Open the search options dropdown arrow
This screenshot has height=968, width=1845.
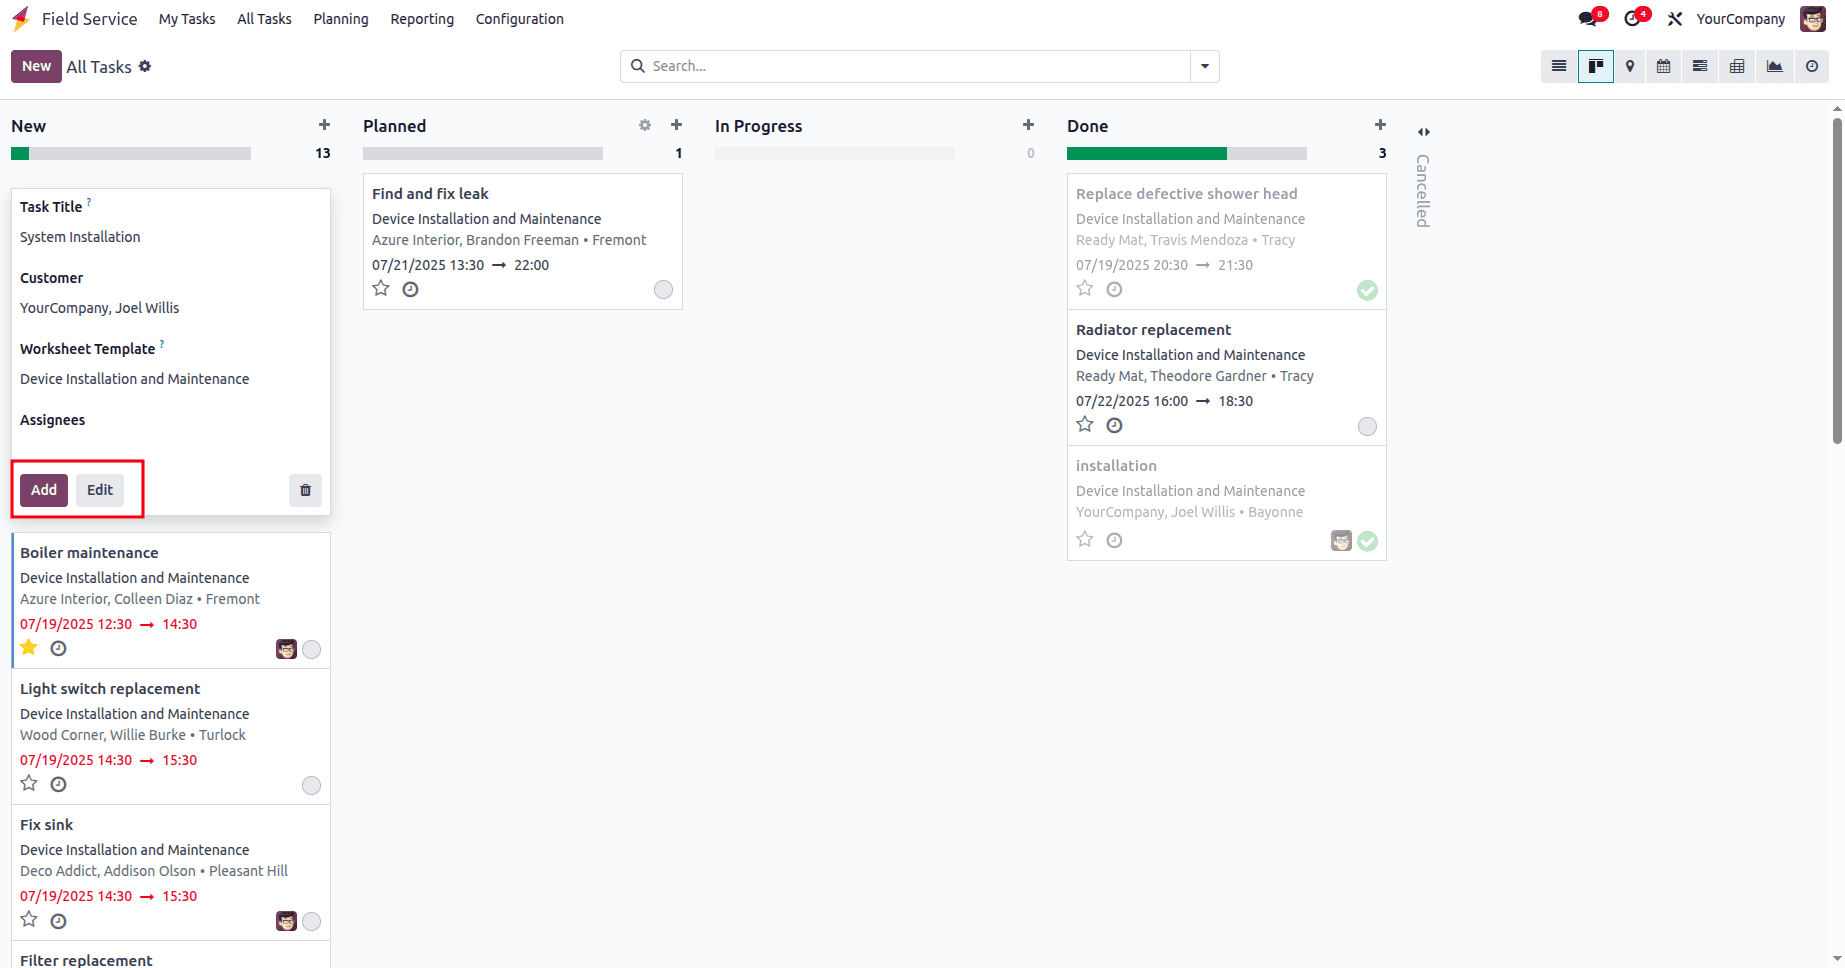(1205, 67)
